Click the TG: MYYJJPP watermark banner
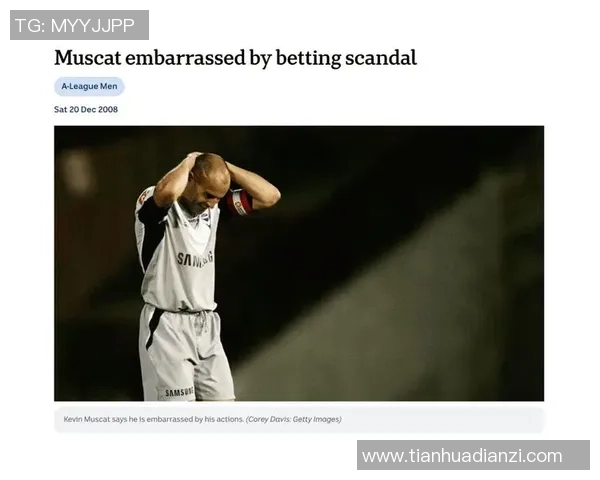 [79, 25]
